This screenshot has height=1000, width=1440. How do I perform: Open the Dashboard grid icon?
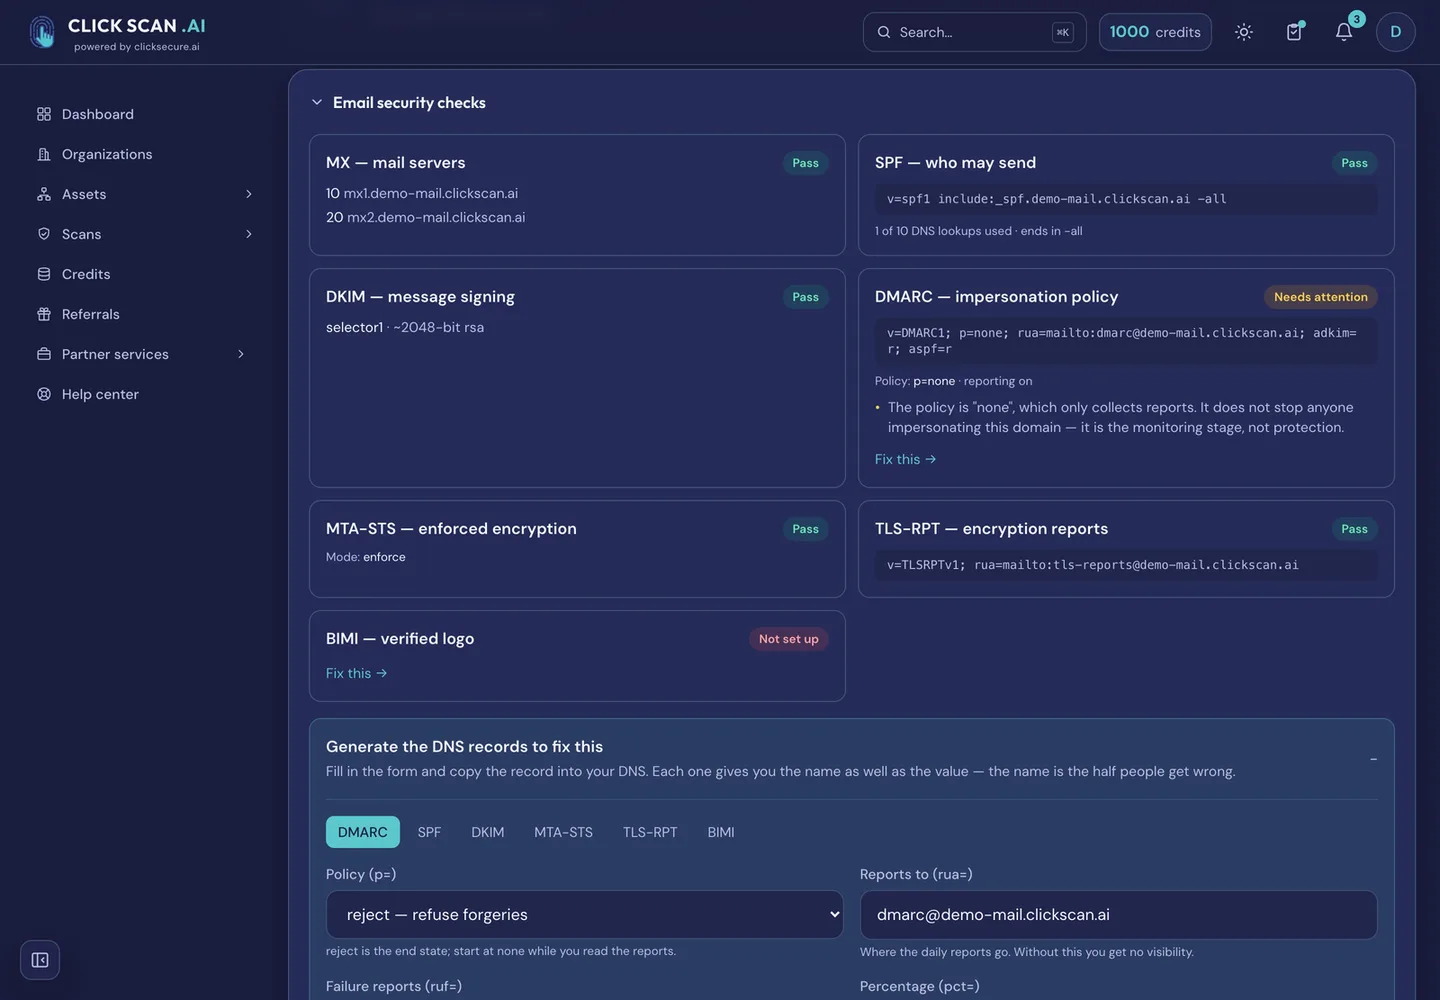tap(44, 114)
